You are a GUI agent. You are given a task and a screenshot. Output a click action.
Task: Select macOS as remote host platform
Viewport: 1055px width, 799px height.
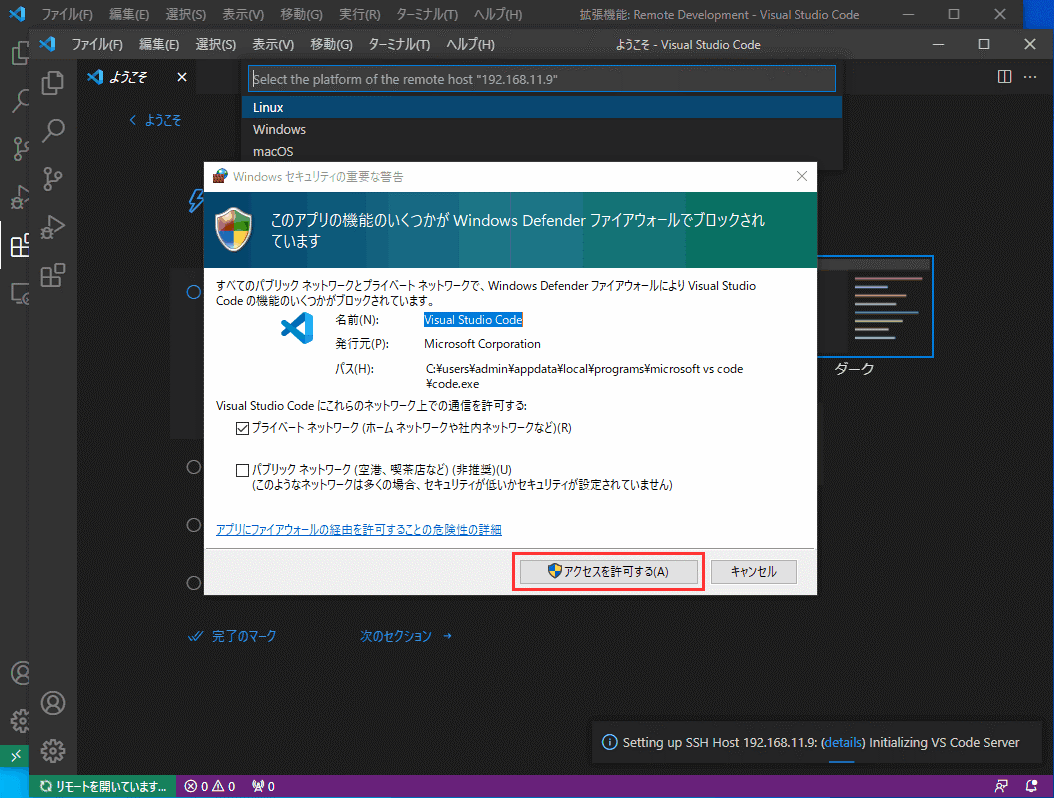[x=542, y=151]
